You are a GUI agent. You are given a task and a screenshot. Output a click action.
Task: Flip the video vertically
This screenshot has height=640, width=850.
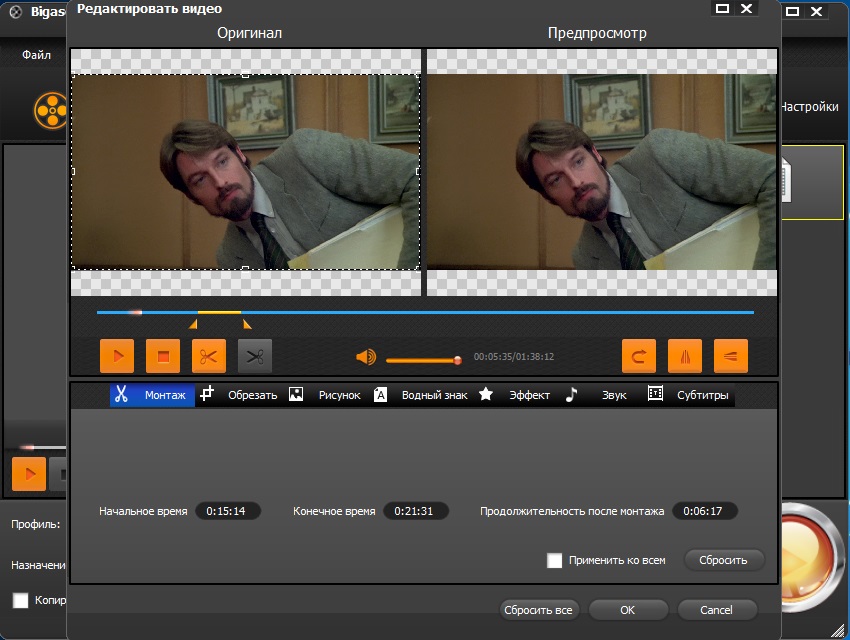[x=730, y=356]
